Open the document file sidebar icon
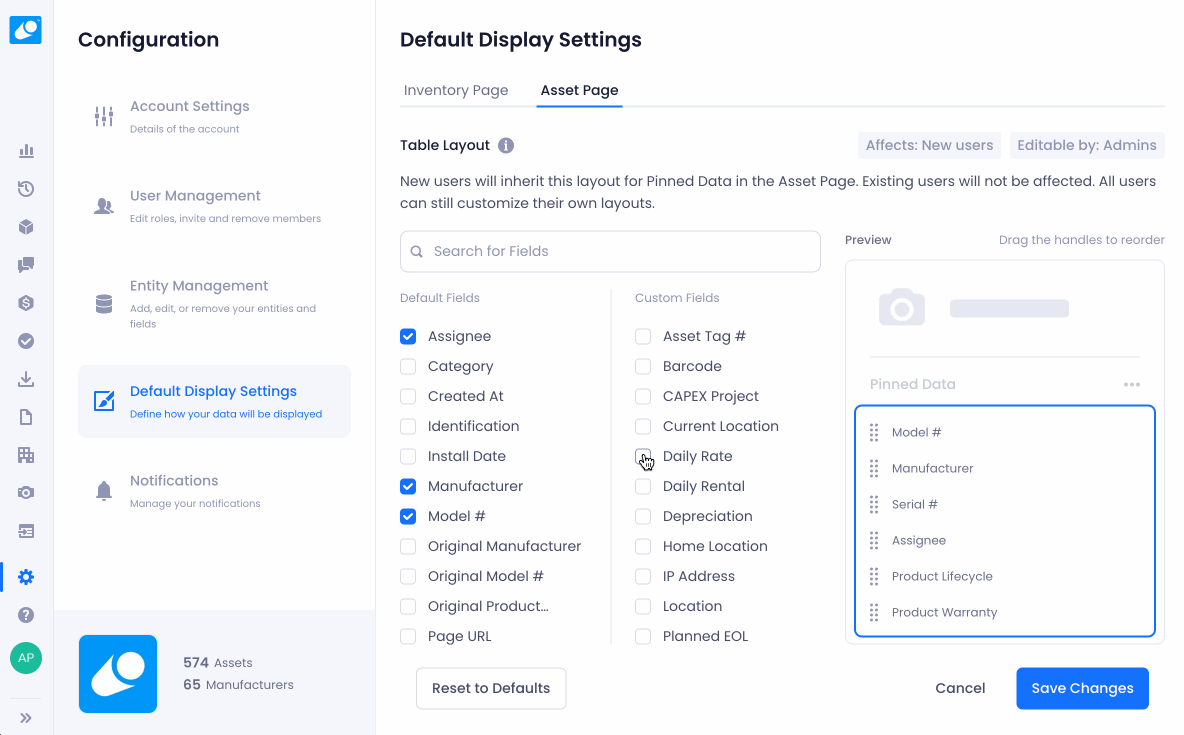This screenshot has width=1184, height=735. pyautogui.click(x=26, y=417)
